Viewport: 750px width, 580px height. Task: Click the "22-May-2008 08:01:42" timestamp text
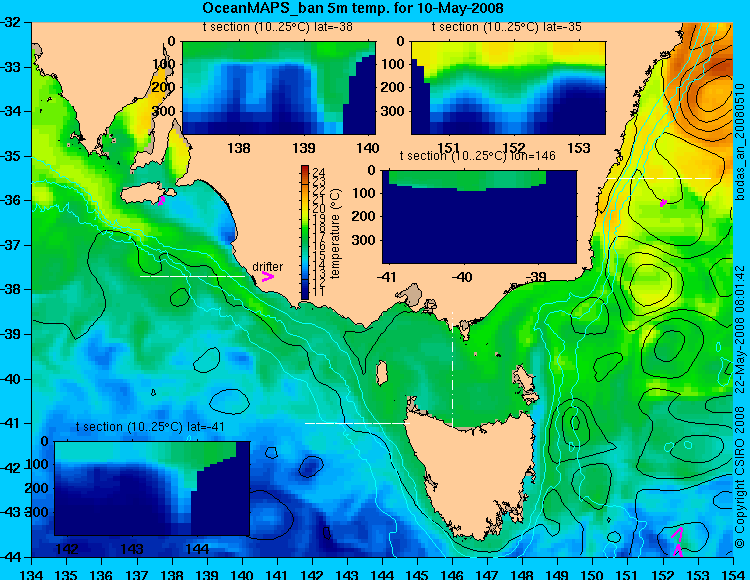[x=740, y=329]
